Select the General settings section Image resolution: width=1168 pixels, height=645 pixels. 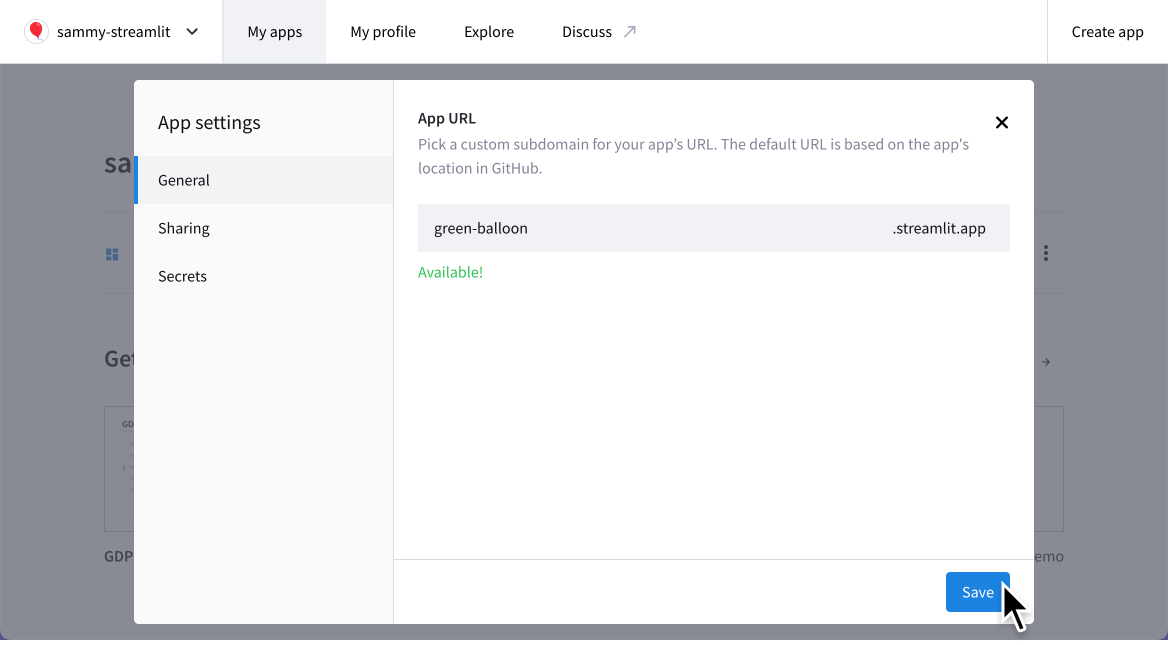tap(183, 180)
